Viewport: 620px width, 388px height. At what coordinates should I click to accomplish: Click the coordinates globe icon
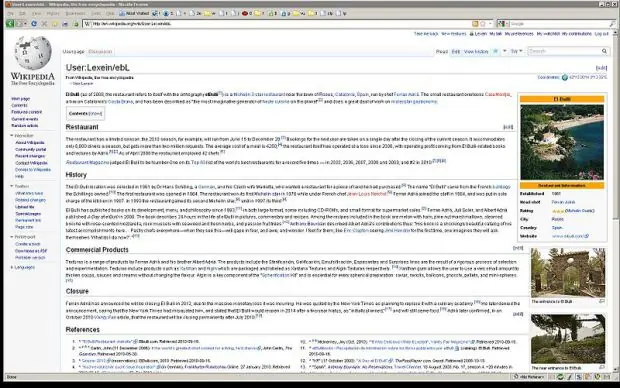pos(565,77)
